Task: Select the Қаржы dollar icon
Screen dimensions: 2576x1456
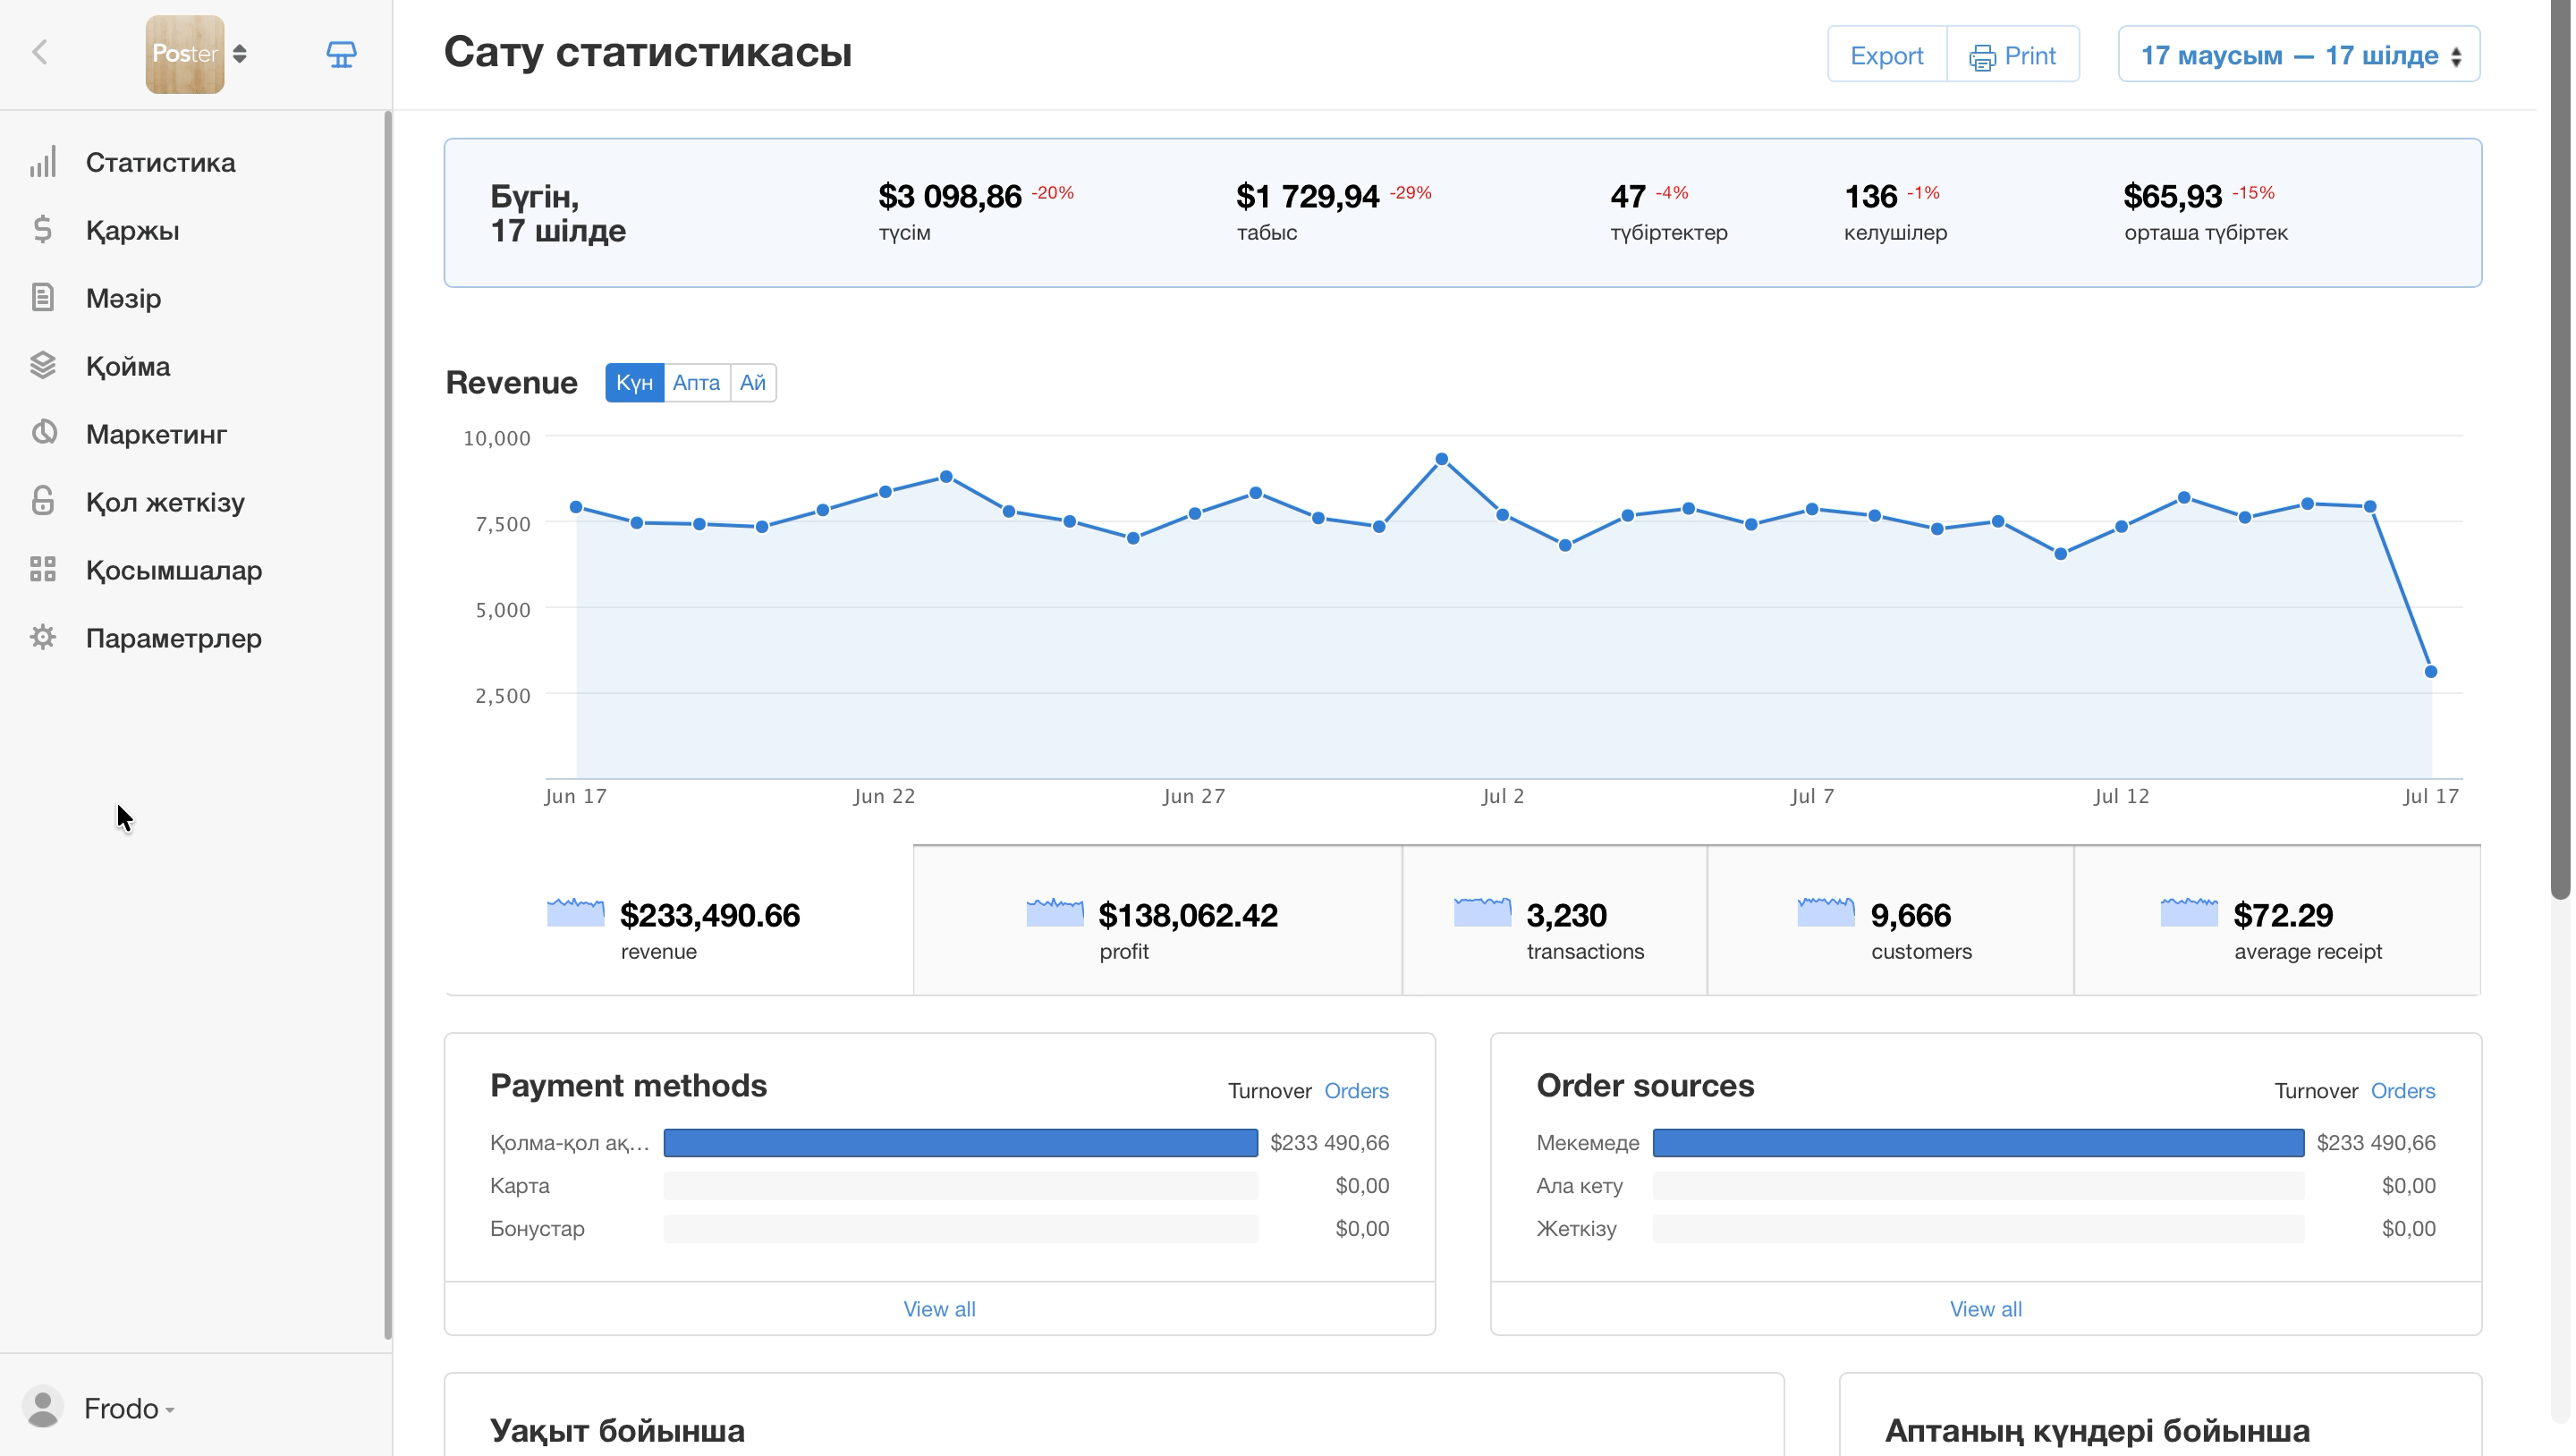Action: coord(43,230)
